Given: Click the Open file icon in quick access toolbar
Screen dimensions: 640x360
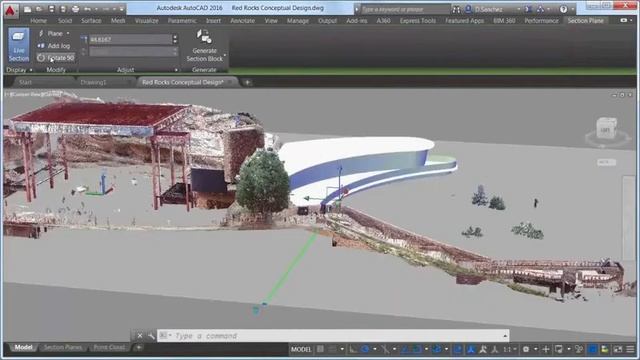Looking at the screenshot, I should tap(39, 9).
